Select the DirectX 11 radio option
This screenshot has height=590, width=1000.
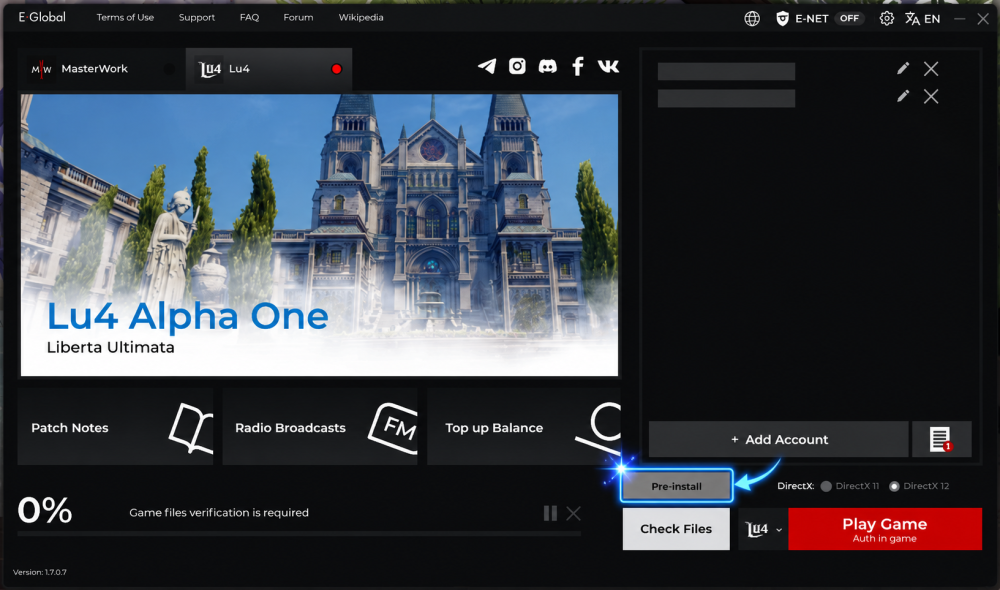coord(826,486)
